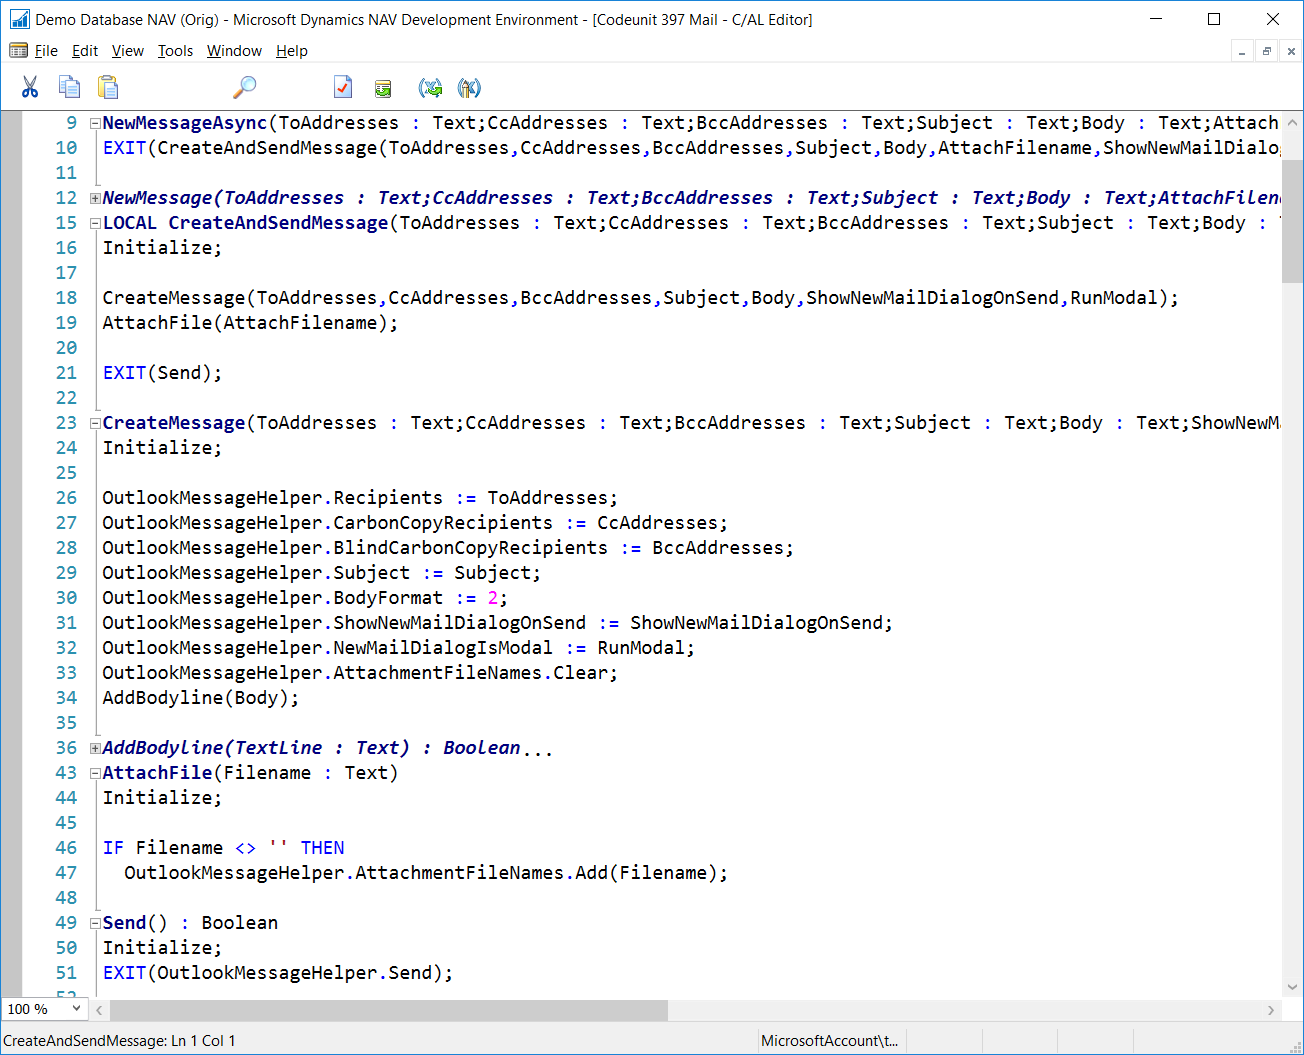The width and height of the screenshot is (1304, 1055).
Task: Click the document with red checkmark icon
Action: [x=343, y=88]
